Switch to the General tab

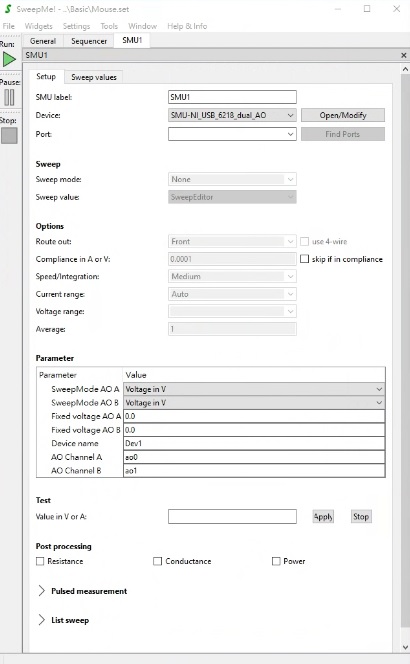tap(43, 41)
